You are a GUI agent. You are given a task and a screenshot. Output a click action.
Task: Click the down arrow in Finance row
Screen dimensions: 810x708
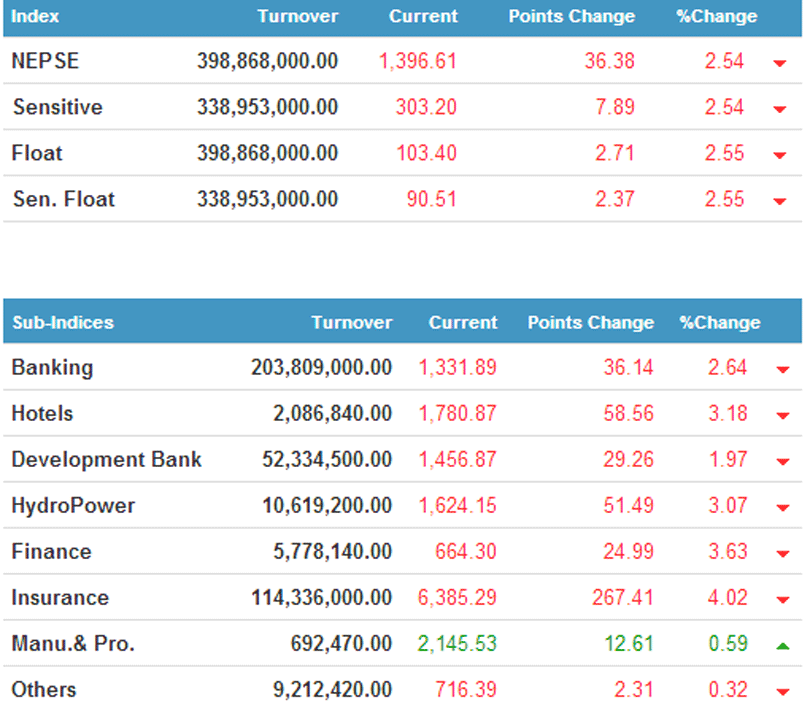click(x=781, y=554)
